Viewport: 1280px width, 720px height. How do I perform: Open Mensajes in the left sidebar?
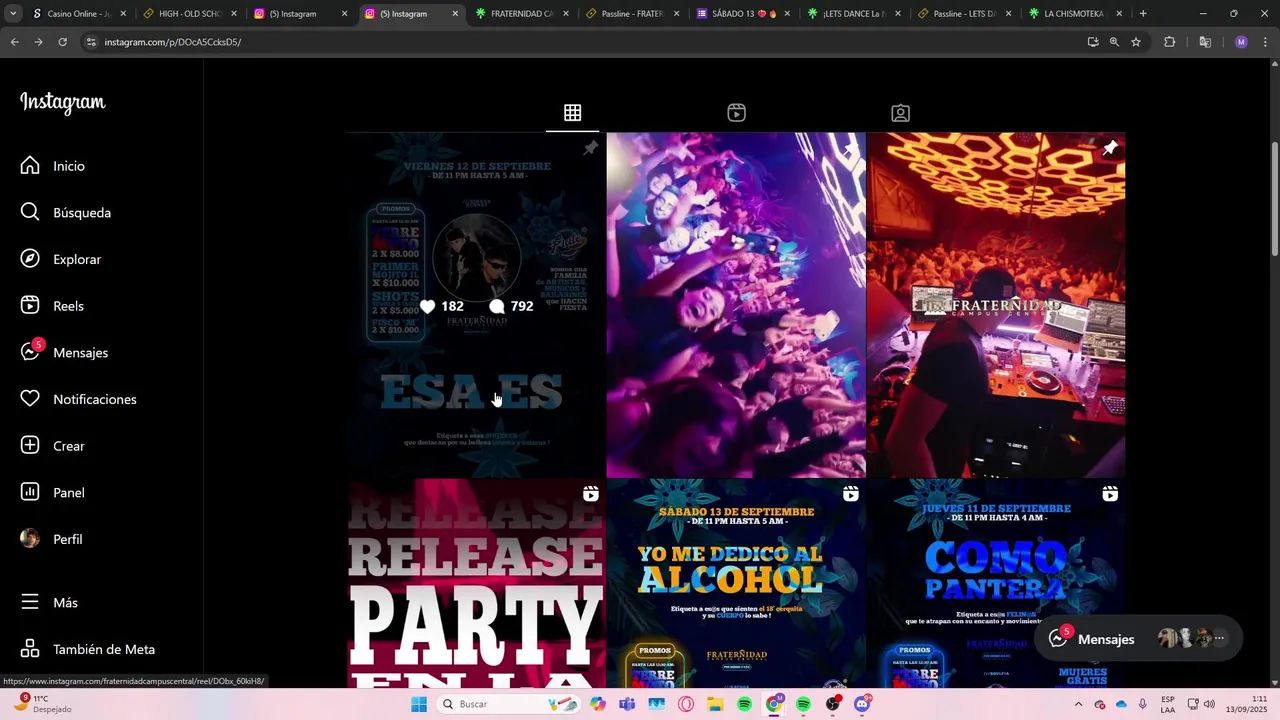pyautogui.click(x=64, y=352)
